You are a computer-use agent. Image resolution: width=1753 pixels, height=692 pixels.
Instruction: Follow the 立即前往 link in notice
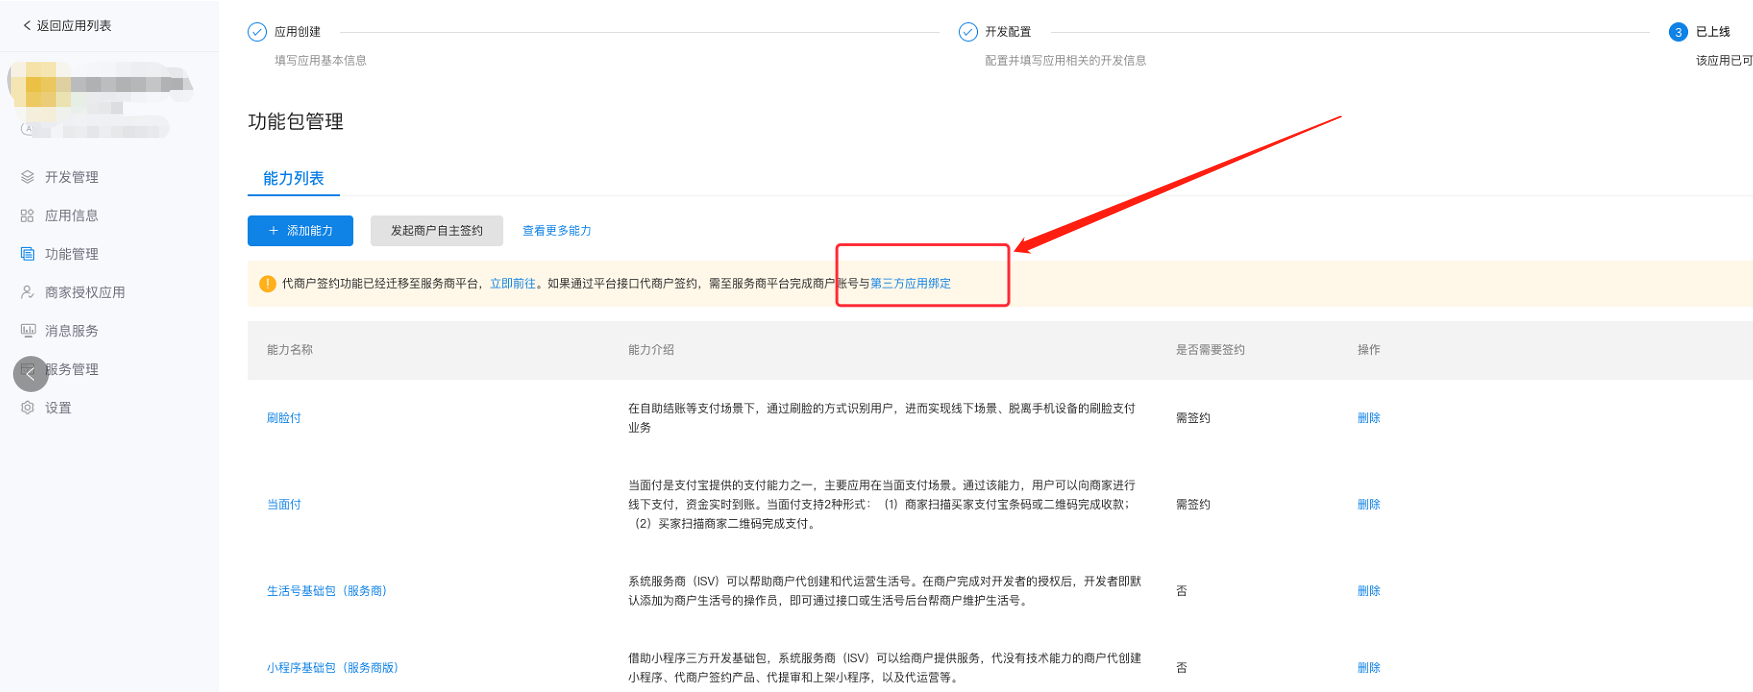click(x=512, y=284)
